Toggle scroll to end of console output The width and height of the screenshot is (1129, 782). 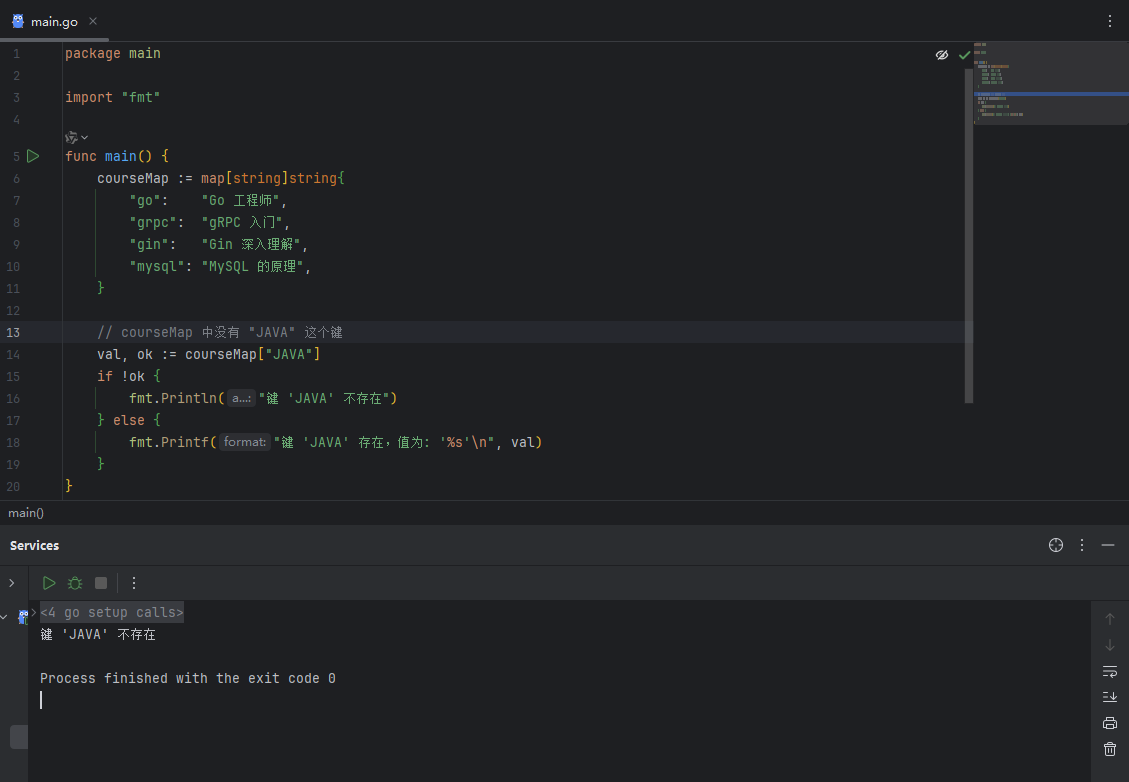pyautogui.click(x=1109, y=697)
